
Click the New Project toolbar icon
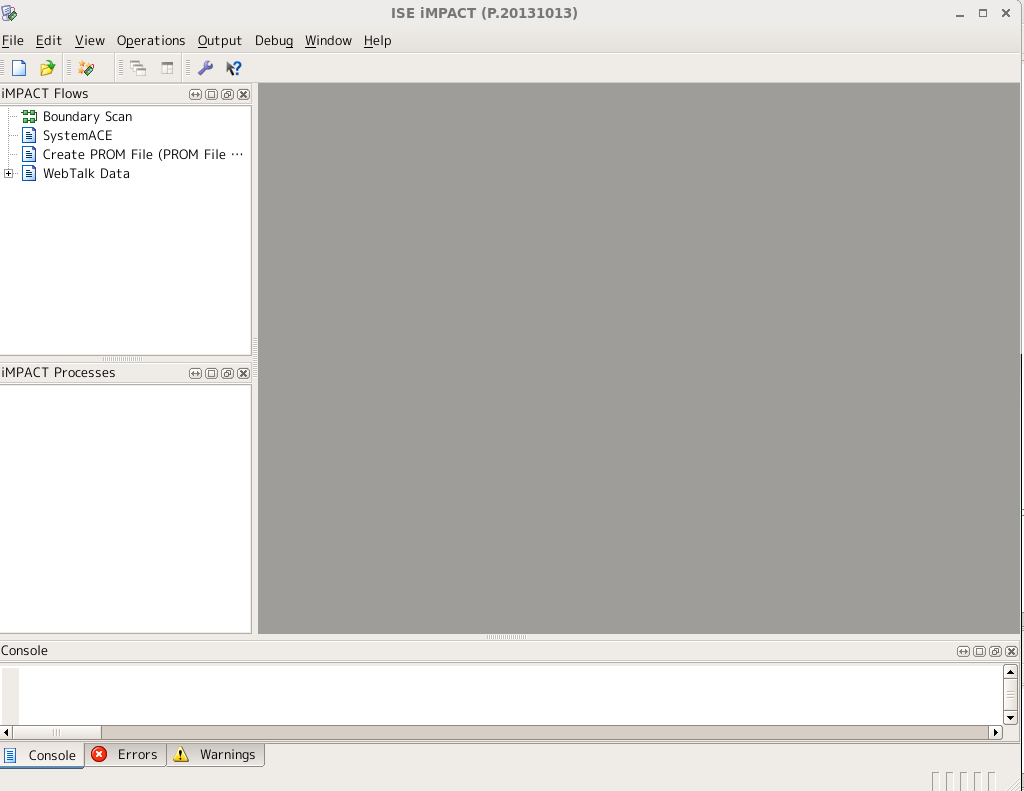pos(19,68)
